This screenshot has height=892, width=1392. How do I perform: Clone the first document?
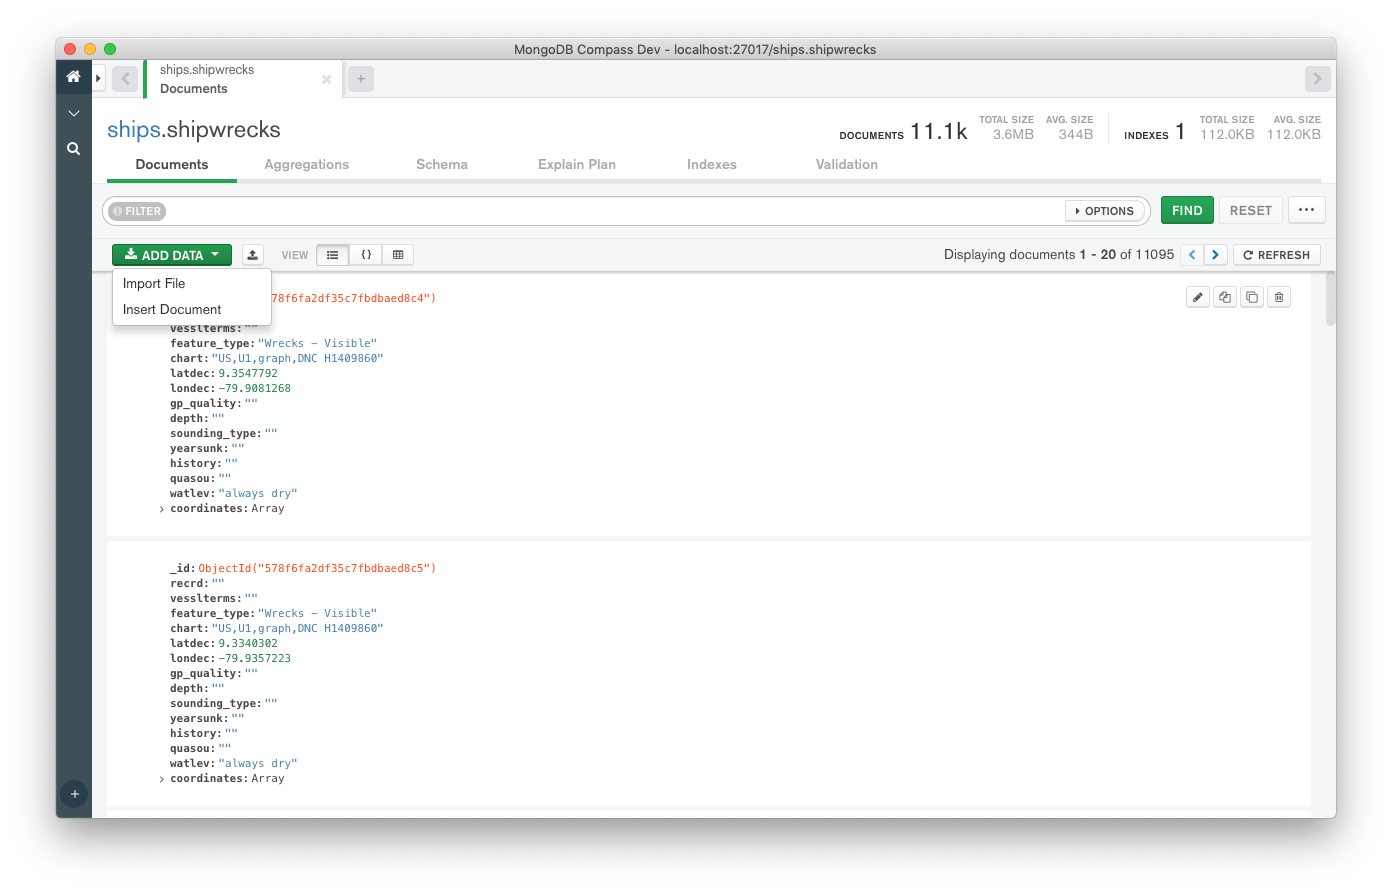click(1252, 297)
